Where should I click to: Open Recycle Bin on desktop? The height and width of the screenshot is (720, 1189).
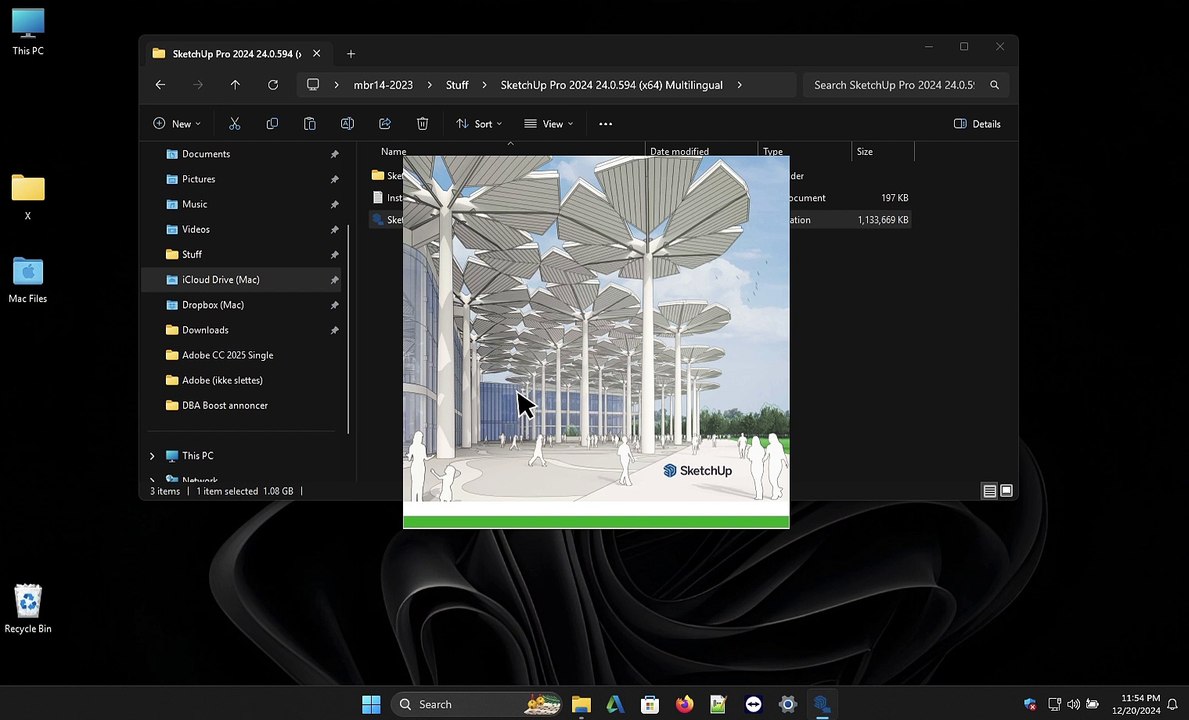point(28,609)
